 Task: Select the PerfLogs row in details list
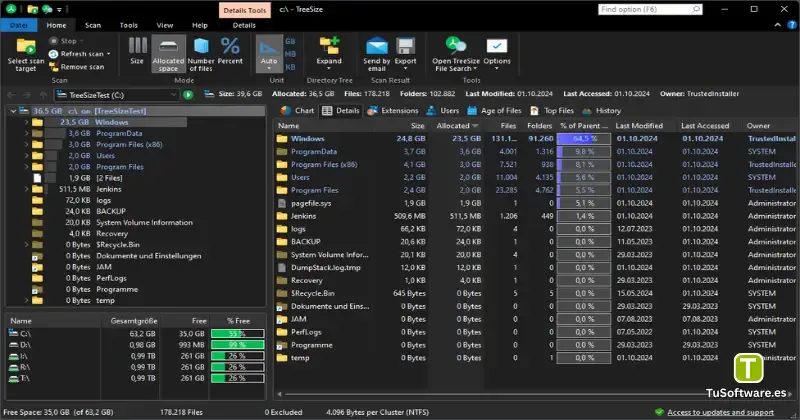point(536,332)
